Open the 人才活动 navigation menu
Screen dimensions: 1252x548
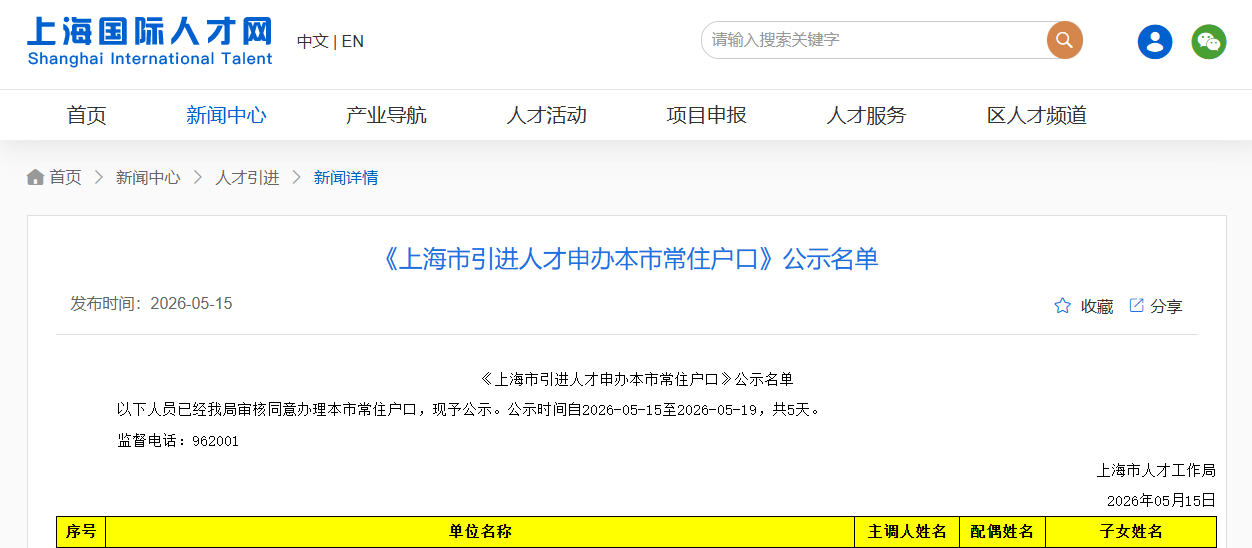click(x=546, y=115)
